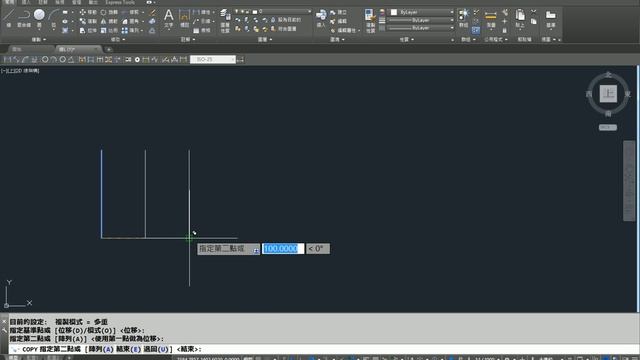Click the Mirror (鏡射) tool
Viewport: 640px width, 360px height.
[109, 21]
